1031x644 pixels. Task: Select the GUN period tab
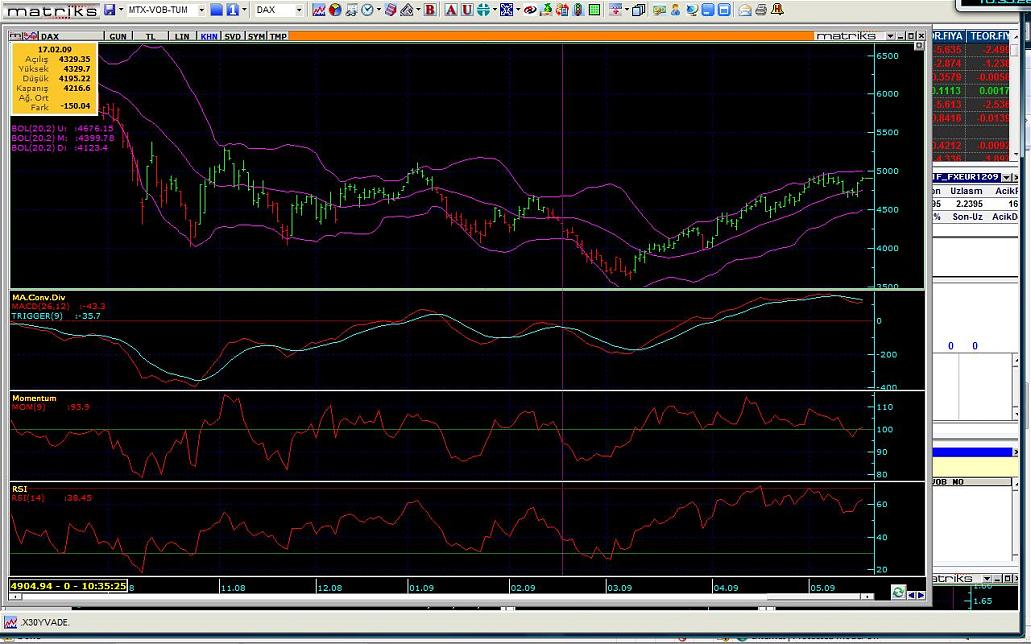point(118,36)
